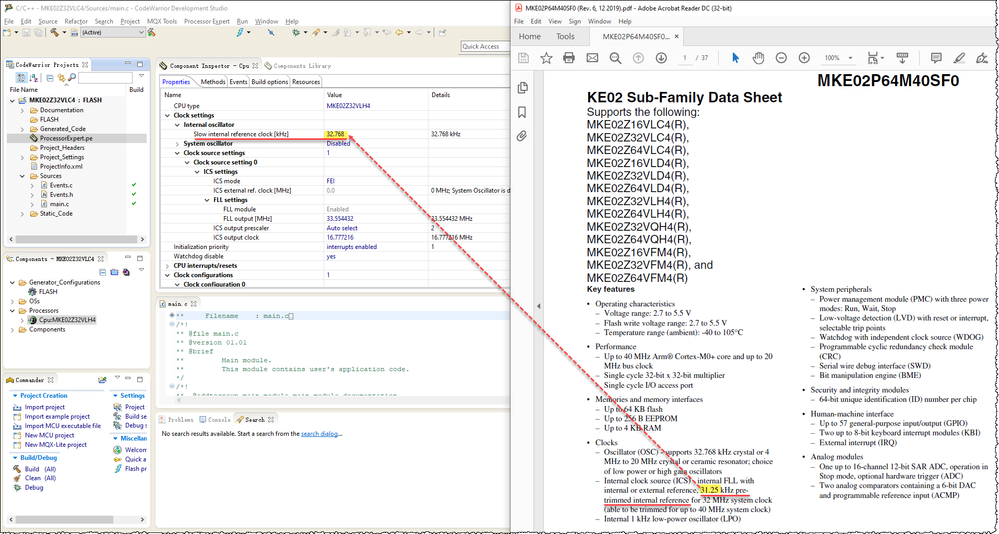Switch to the Methods tab in Component Inspector
This screenshot has width=999, height=534.
coord(213,82)
